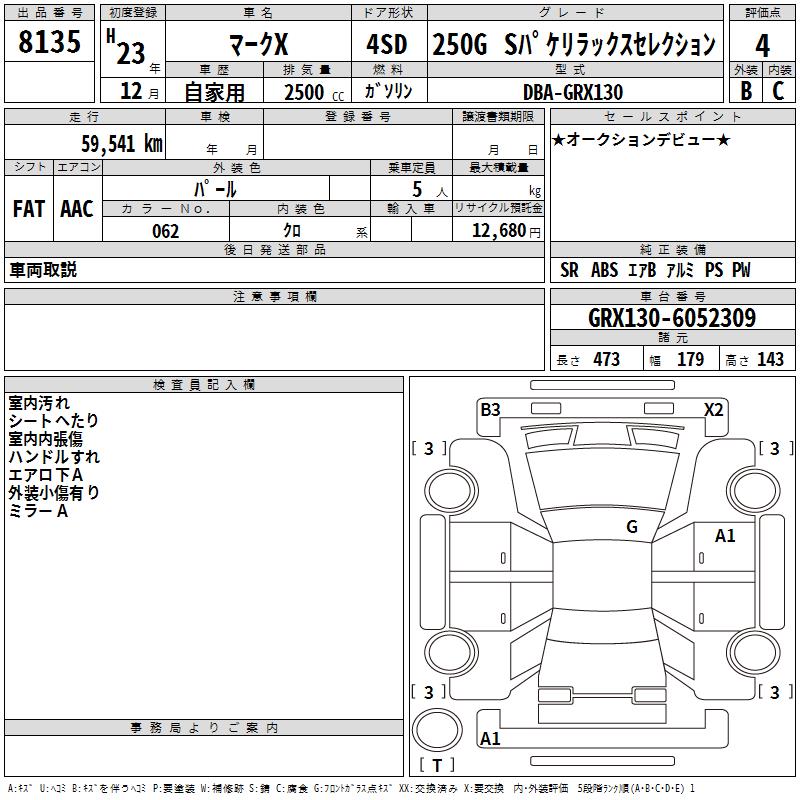Click the B3 damage marker on the car diagram
The width and height of the screenshot is (800, 800).
(490, 409)
